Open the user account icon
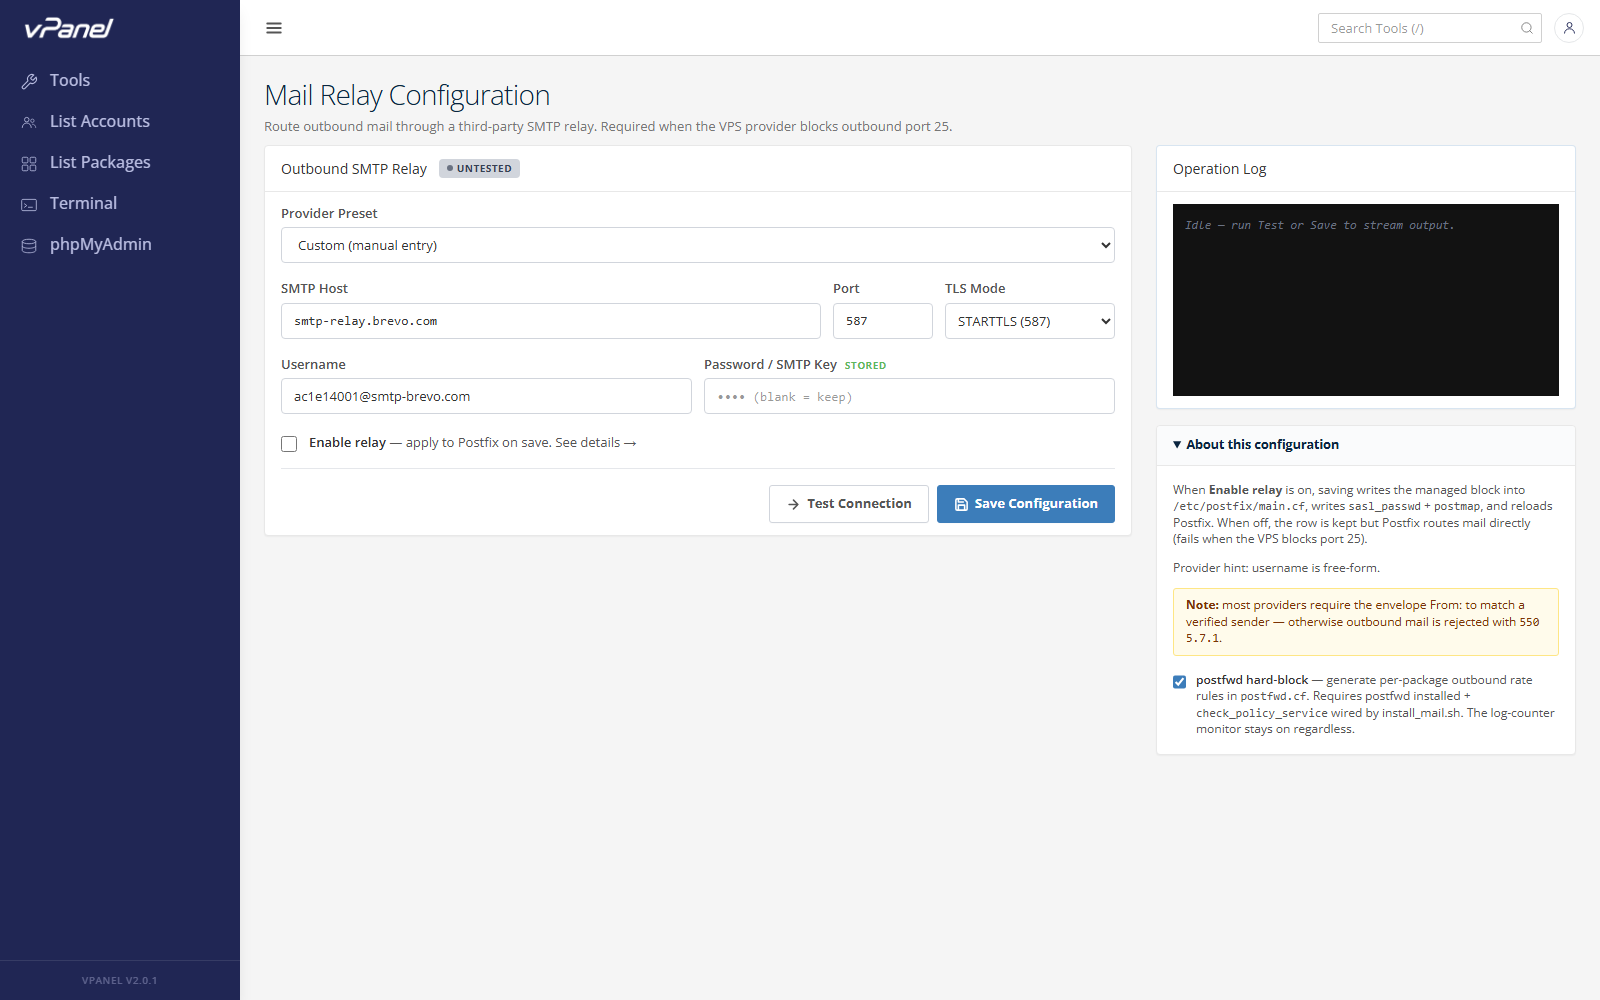The height and width of the screenshot is (1000, 1600). click(x=1569, y=28)
